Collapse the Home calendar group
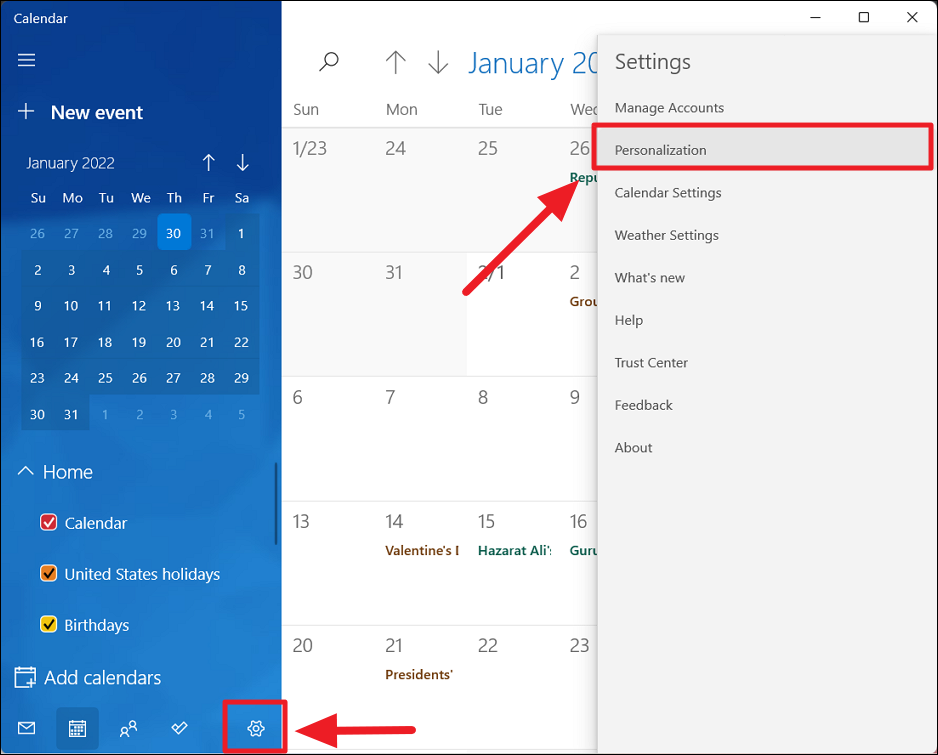Screen dimensions: 938x755 (x=25, y=471)
